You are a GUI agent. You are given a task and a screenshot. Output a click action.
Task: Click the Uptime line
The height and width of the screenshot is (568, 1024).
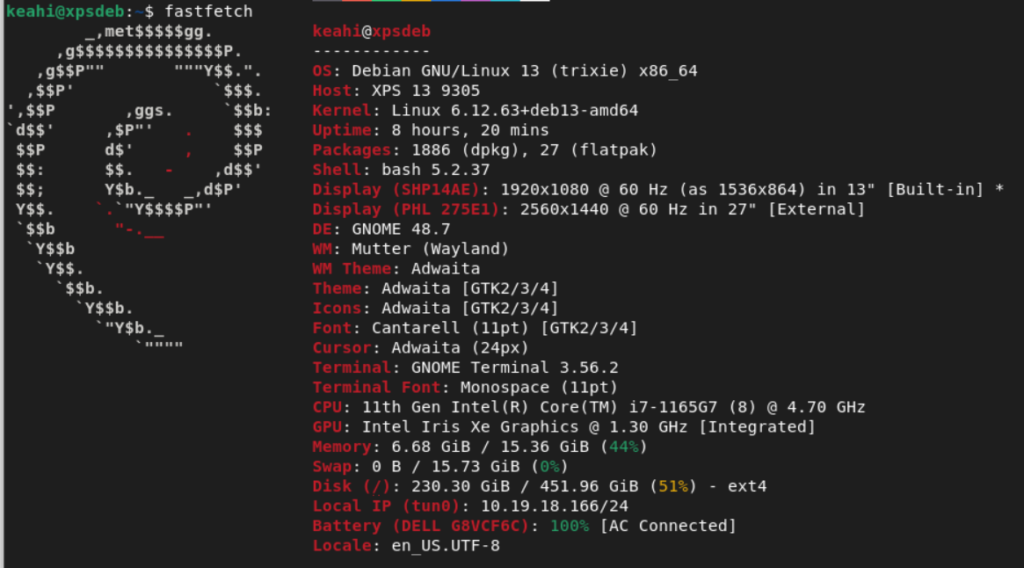(430, 130)
